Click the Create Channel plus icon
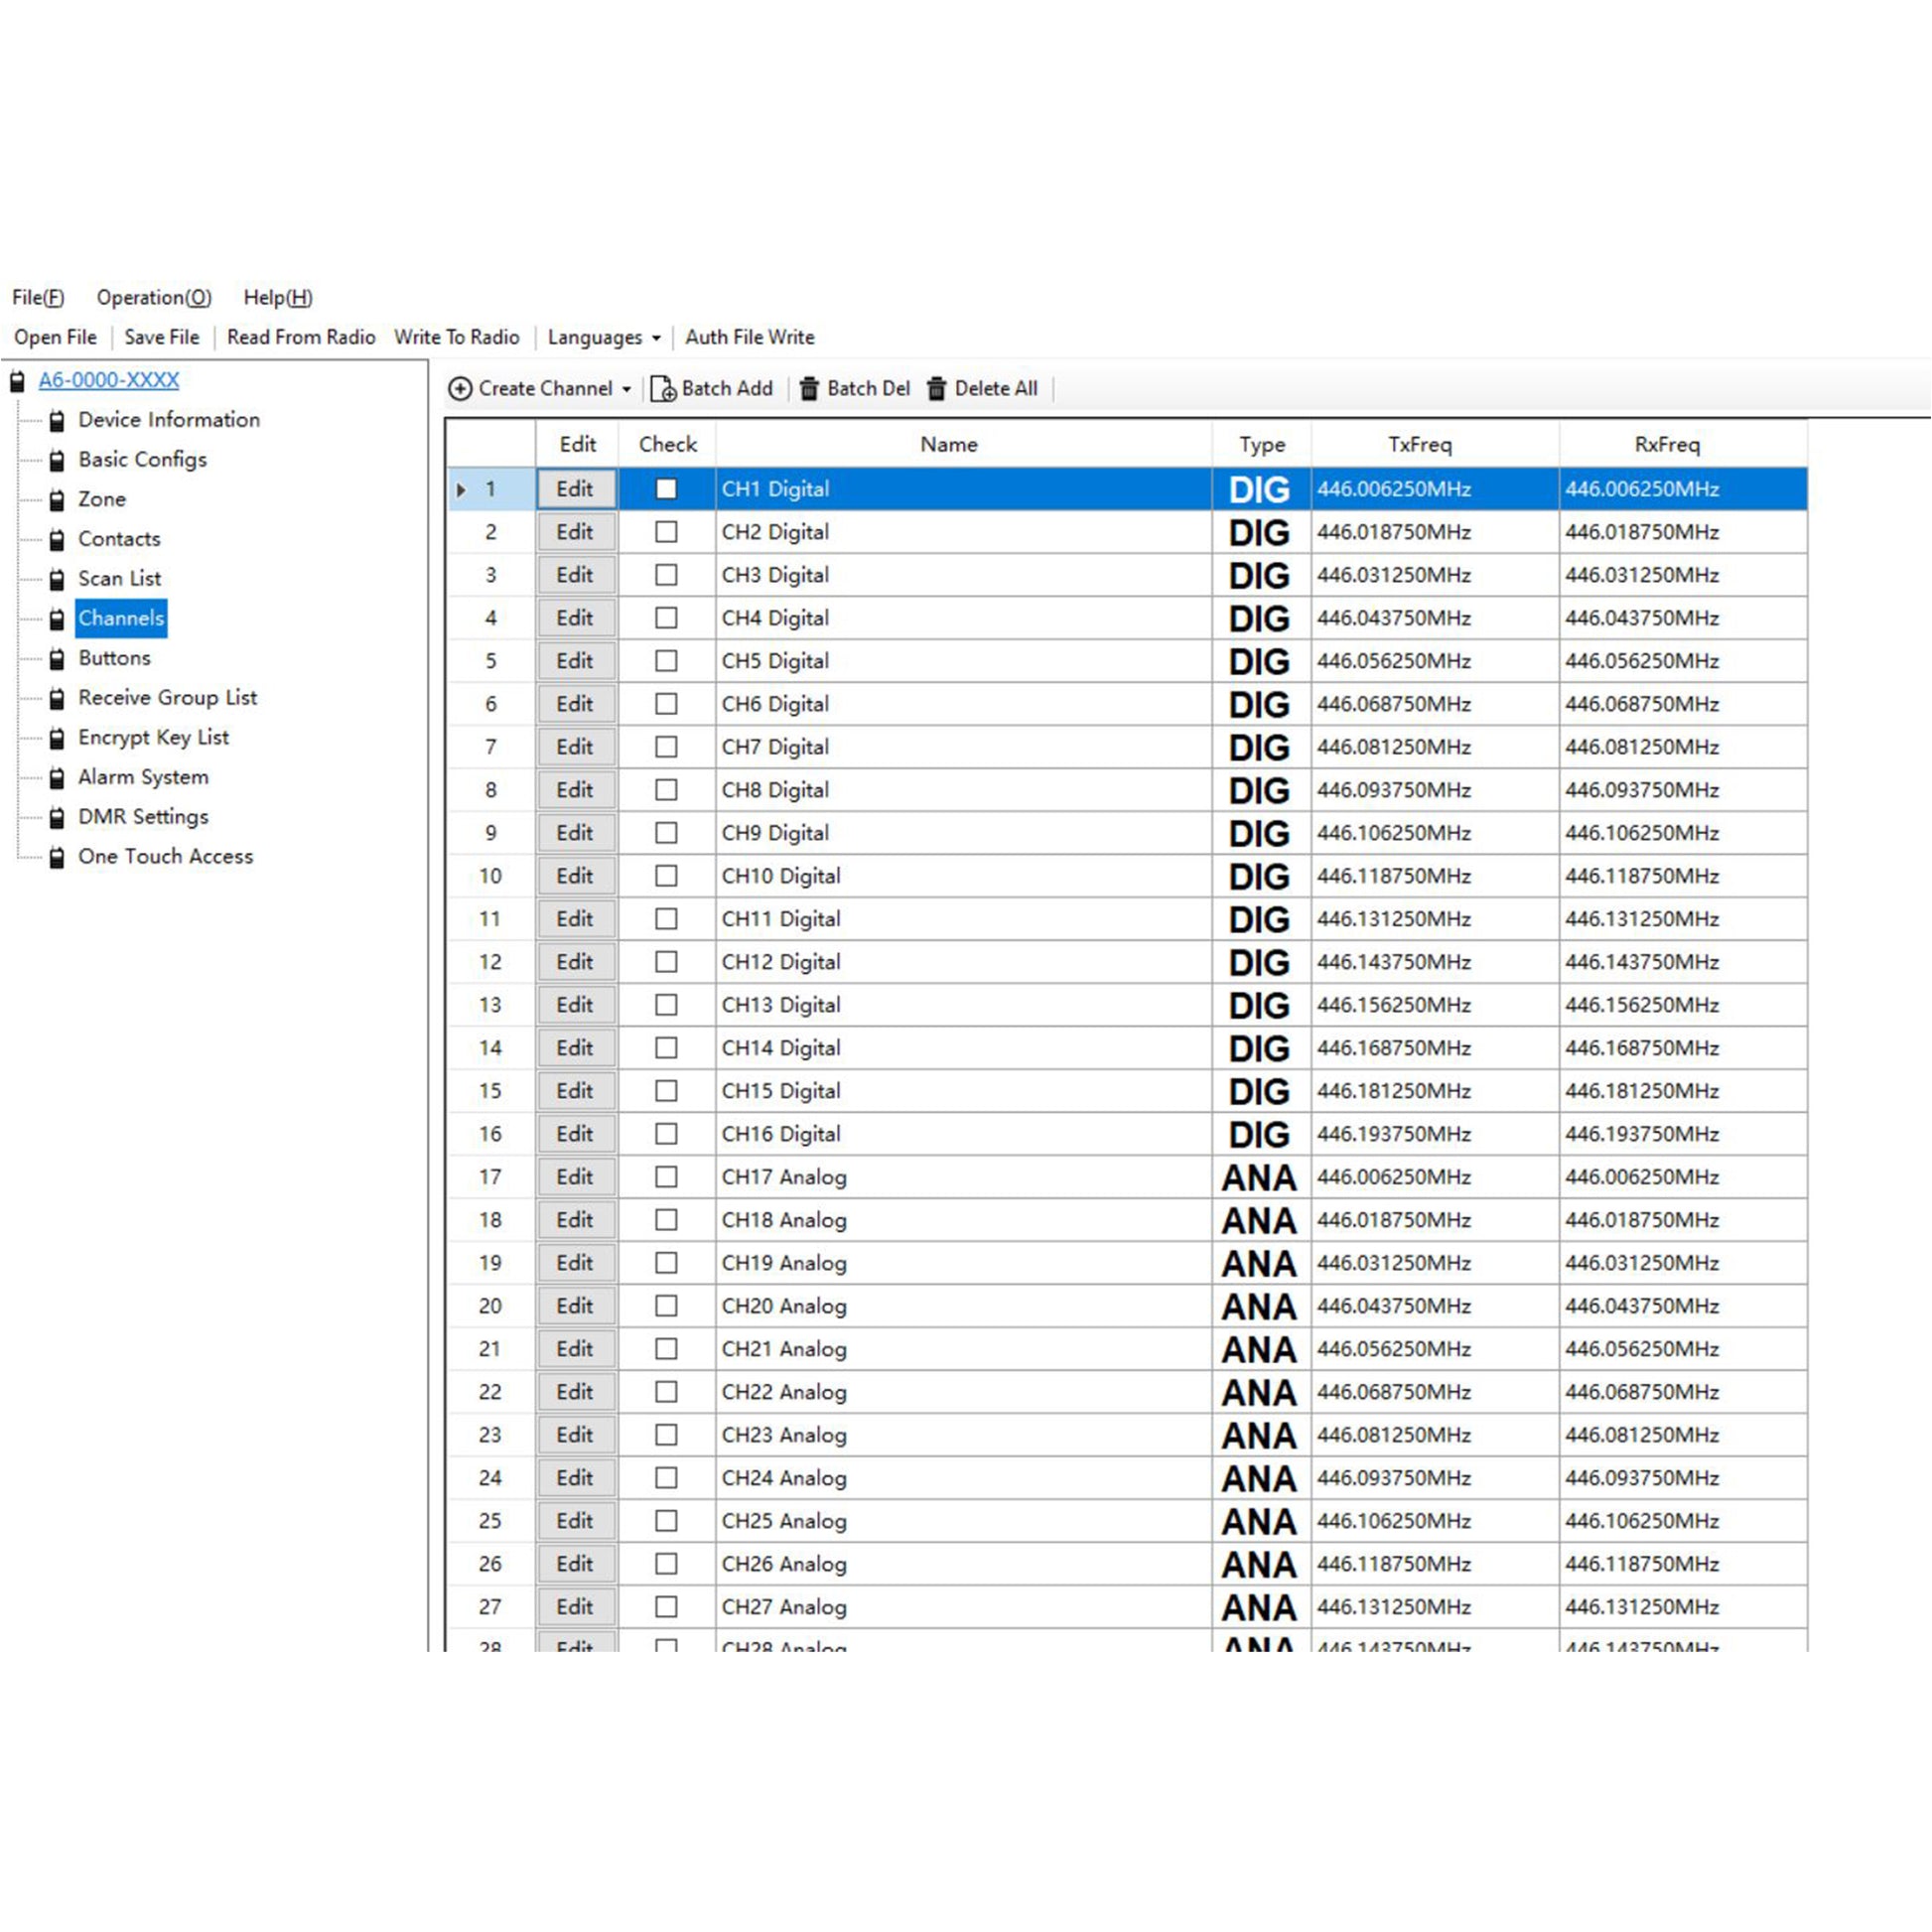The image size is (1932, 1932). click(x=460, y=389)
